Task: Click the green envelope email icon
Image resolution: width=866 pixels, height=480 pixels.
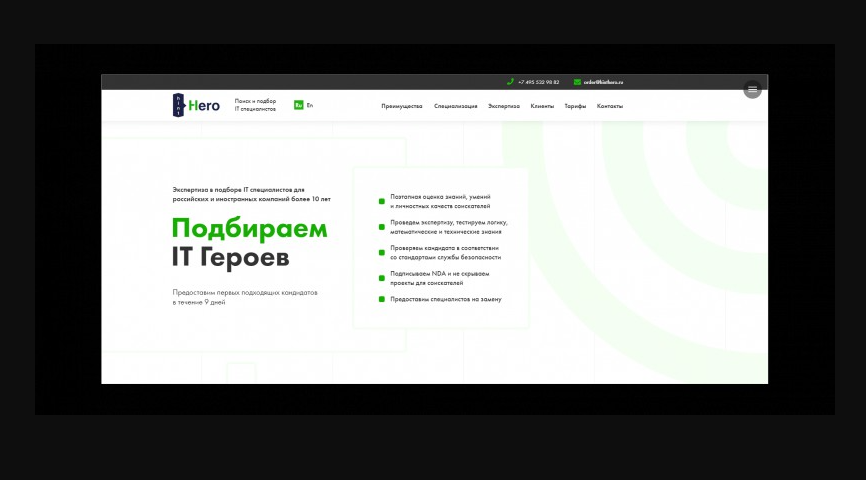Action: pos(577,82)
